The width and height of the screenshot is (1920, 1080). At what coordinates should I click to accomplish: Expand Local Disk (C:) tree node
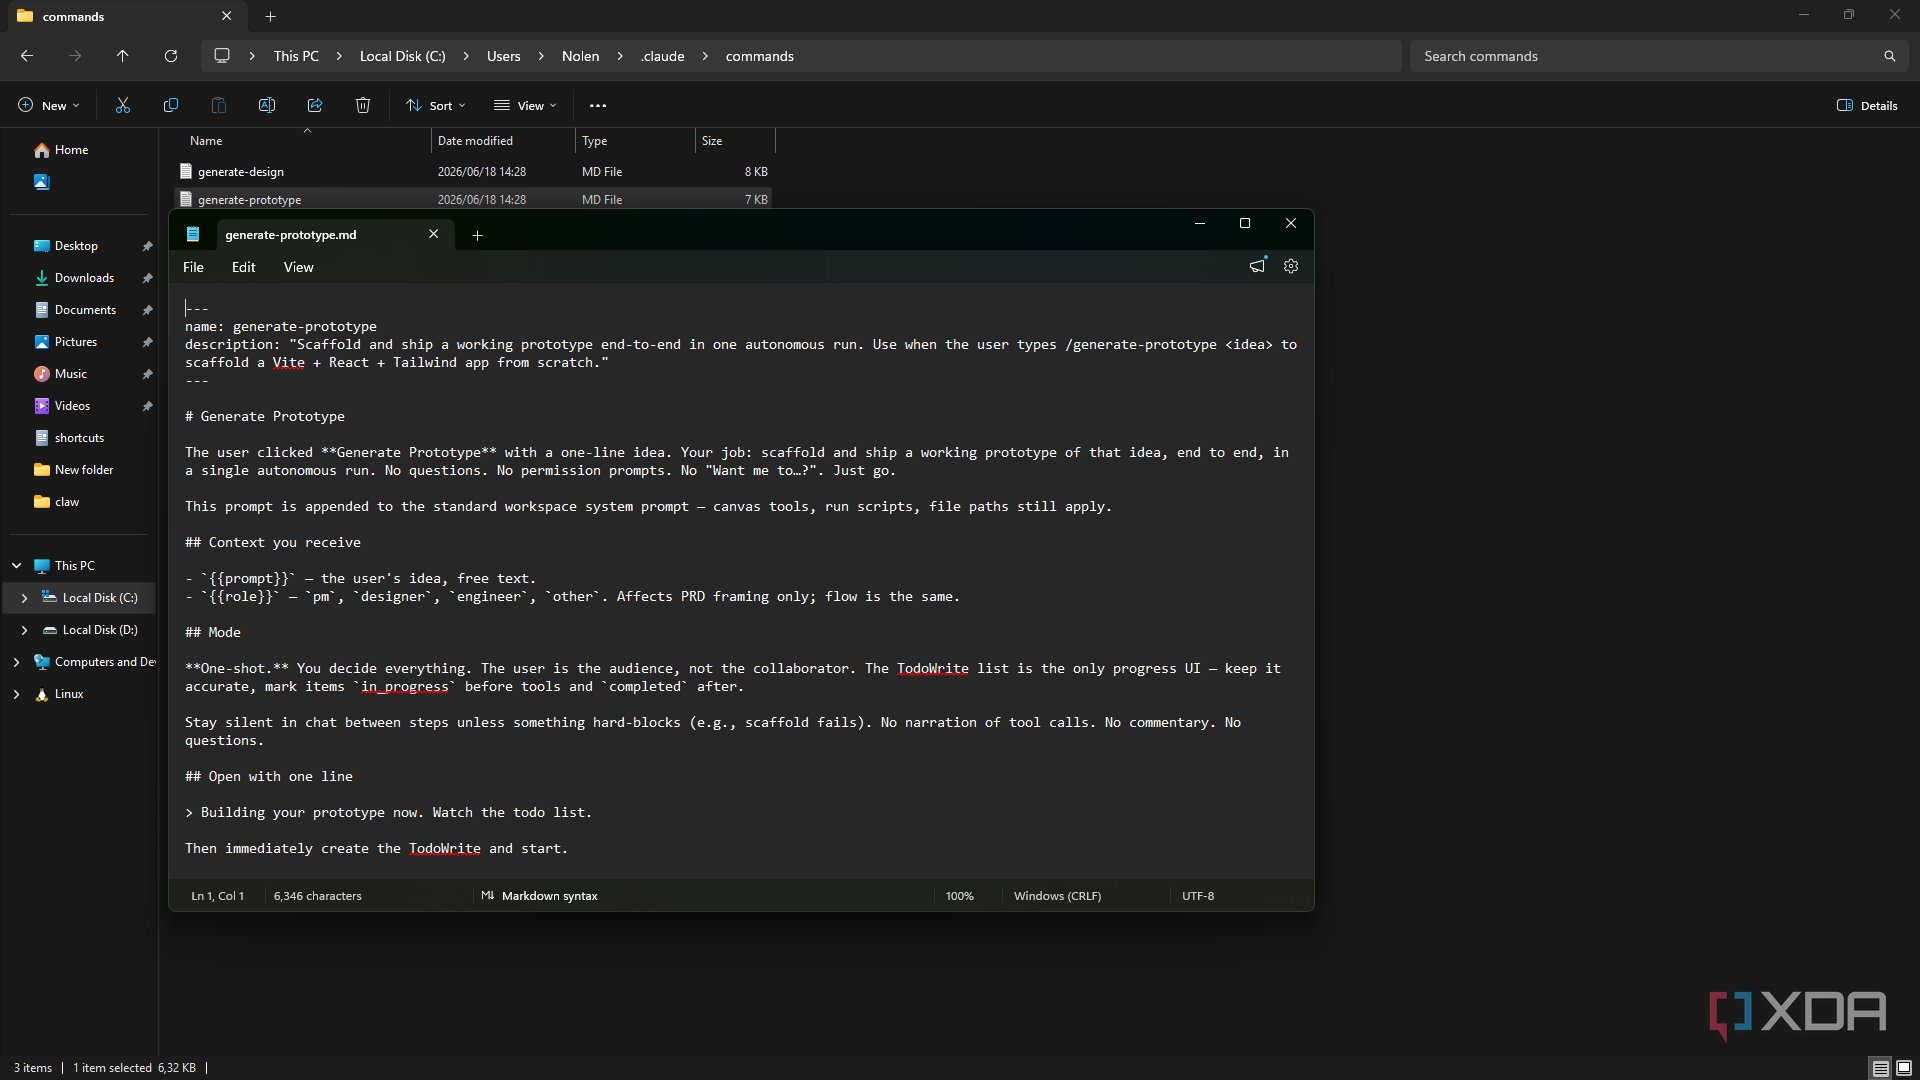(24, 598)
